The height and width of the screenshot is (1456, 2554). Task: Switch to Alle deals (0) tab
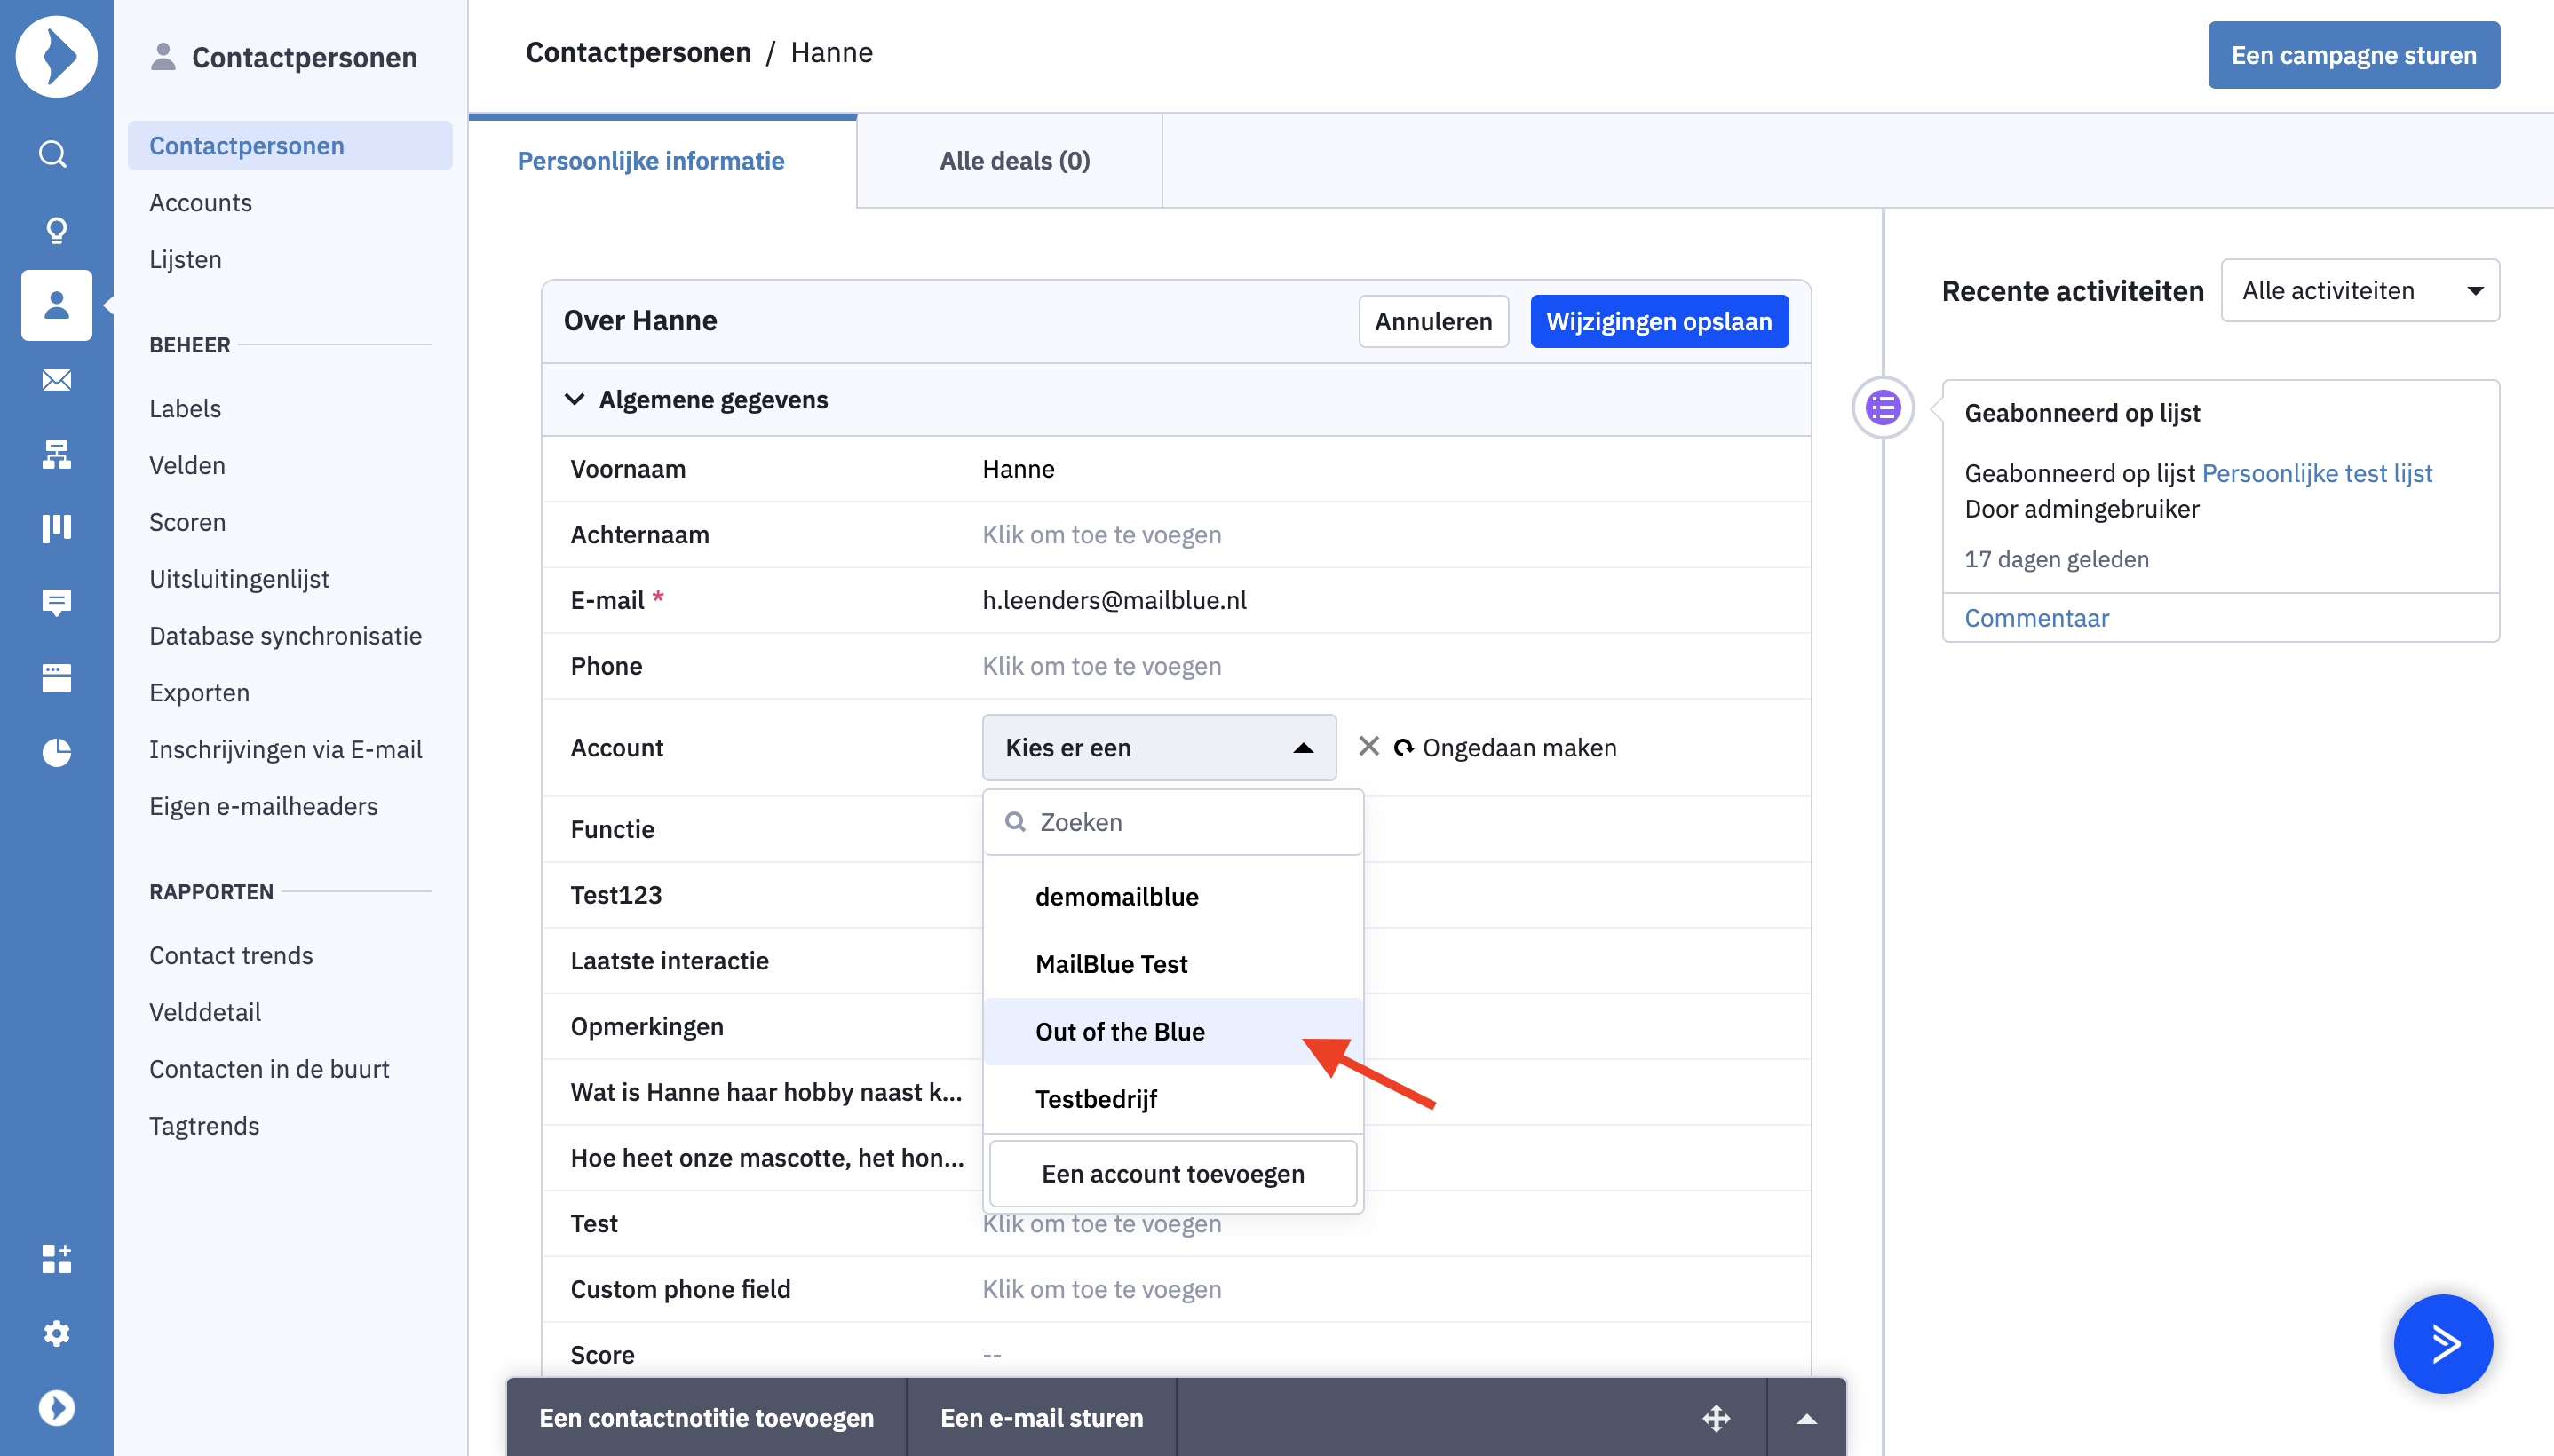(1014, 161)
